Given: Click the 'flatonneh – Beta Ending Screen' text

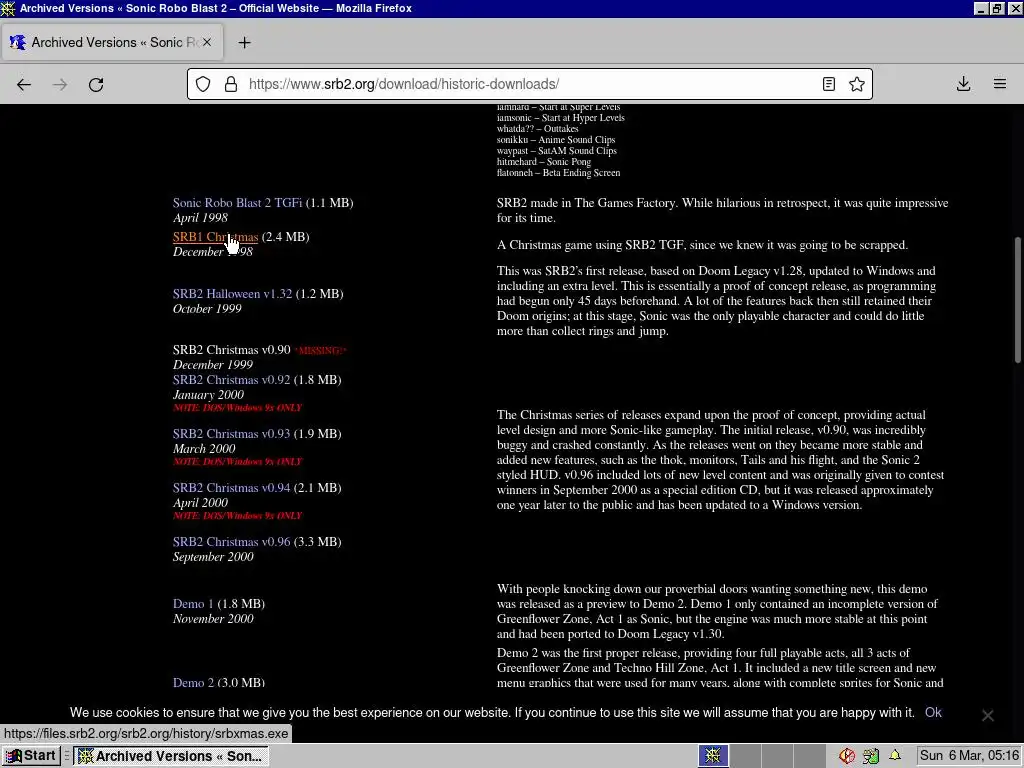Looking at the screenshot, I should pyautogui.click(x=558, y=173).
